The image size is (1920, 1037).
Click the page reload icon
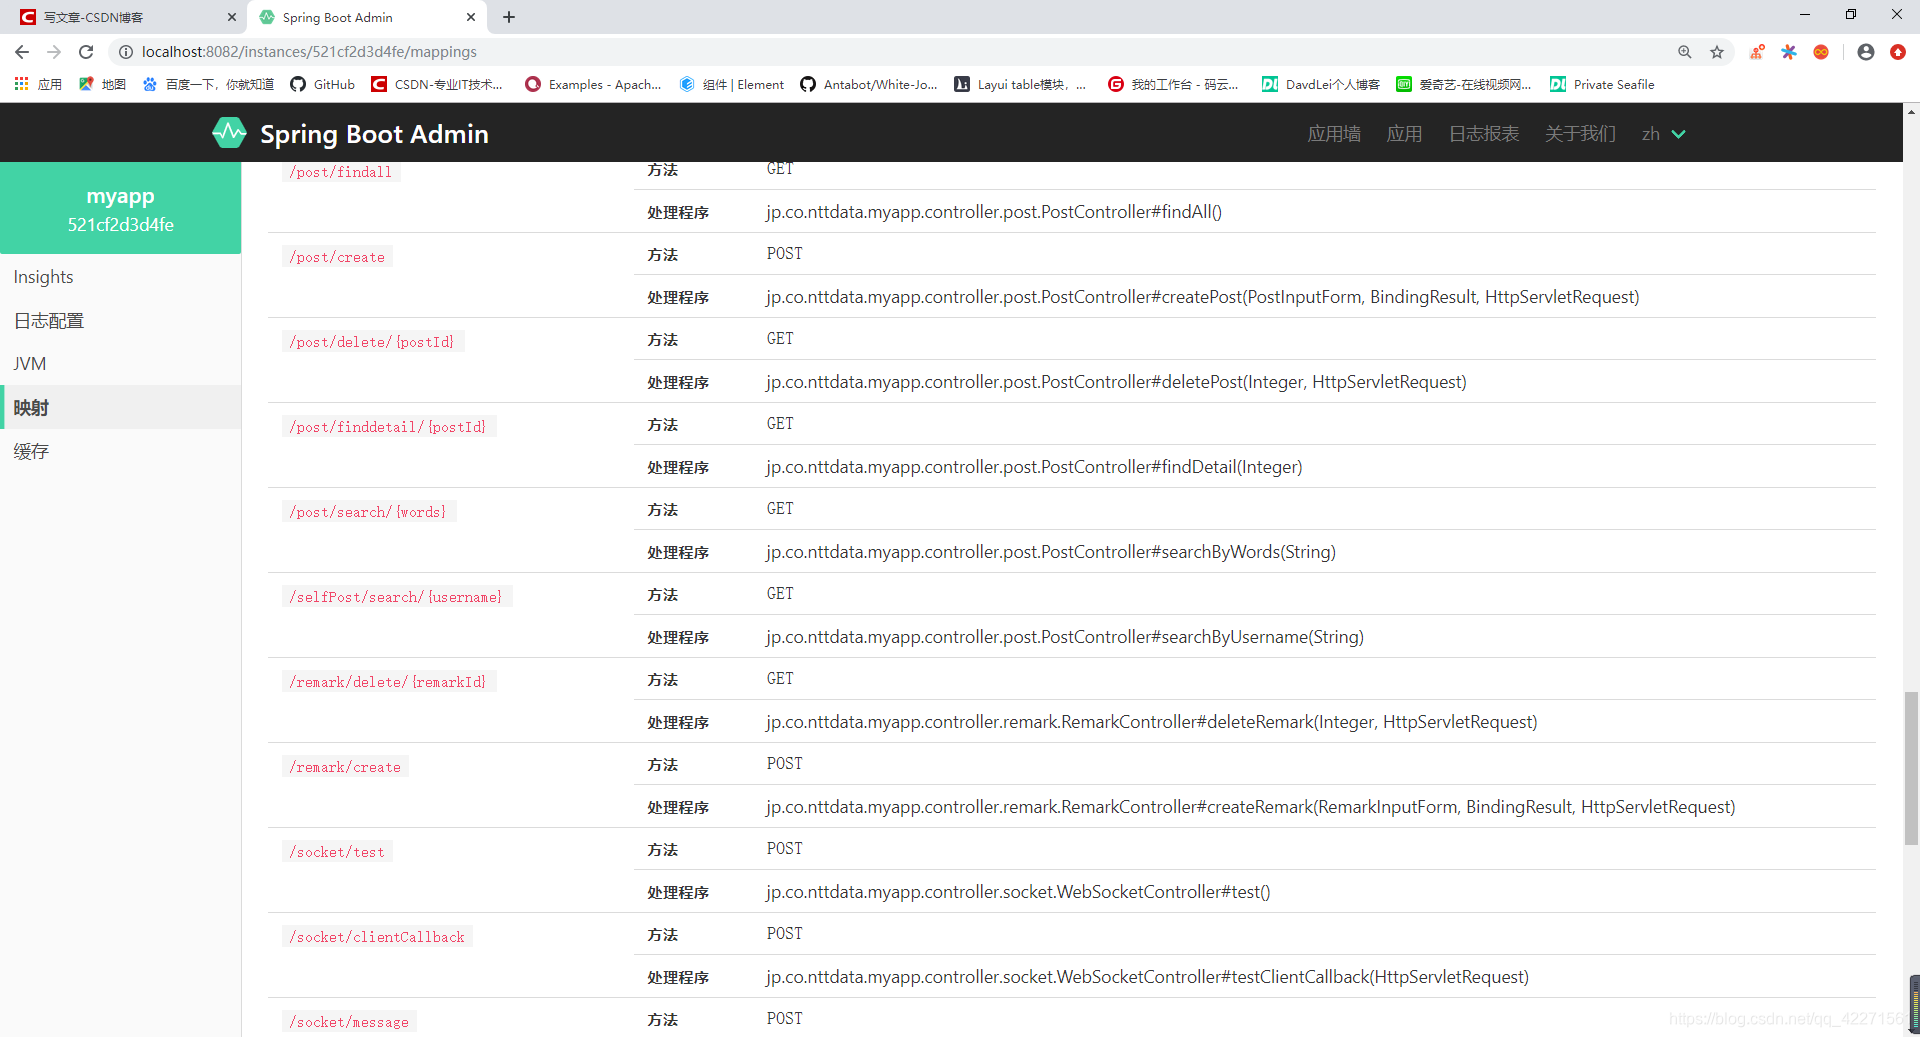coord(86,52)
